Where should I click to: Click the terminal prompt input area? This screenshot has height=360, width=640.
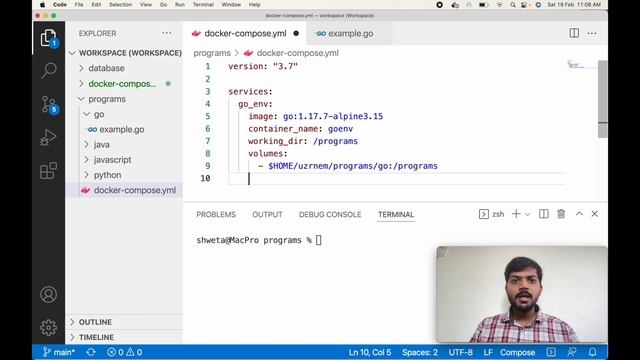(318, 240)
